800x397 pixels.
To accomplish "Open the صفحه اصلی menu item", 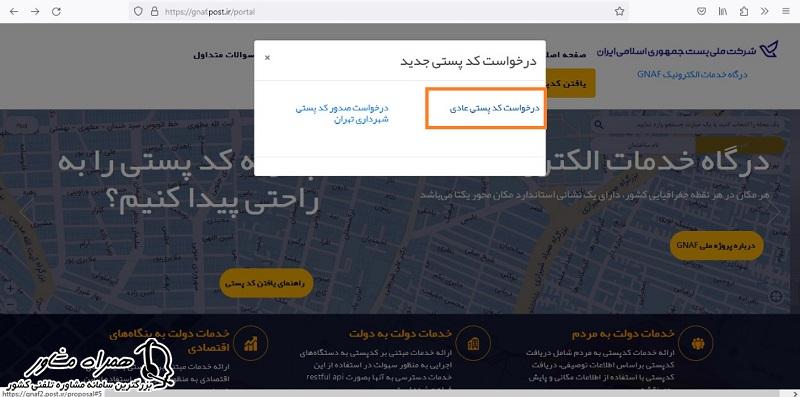I will click(566, 55).
